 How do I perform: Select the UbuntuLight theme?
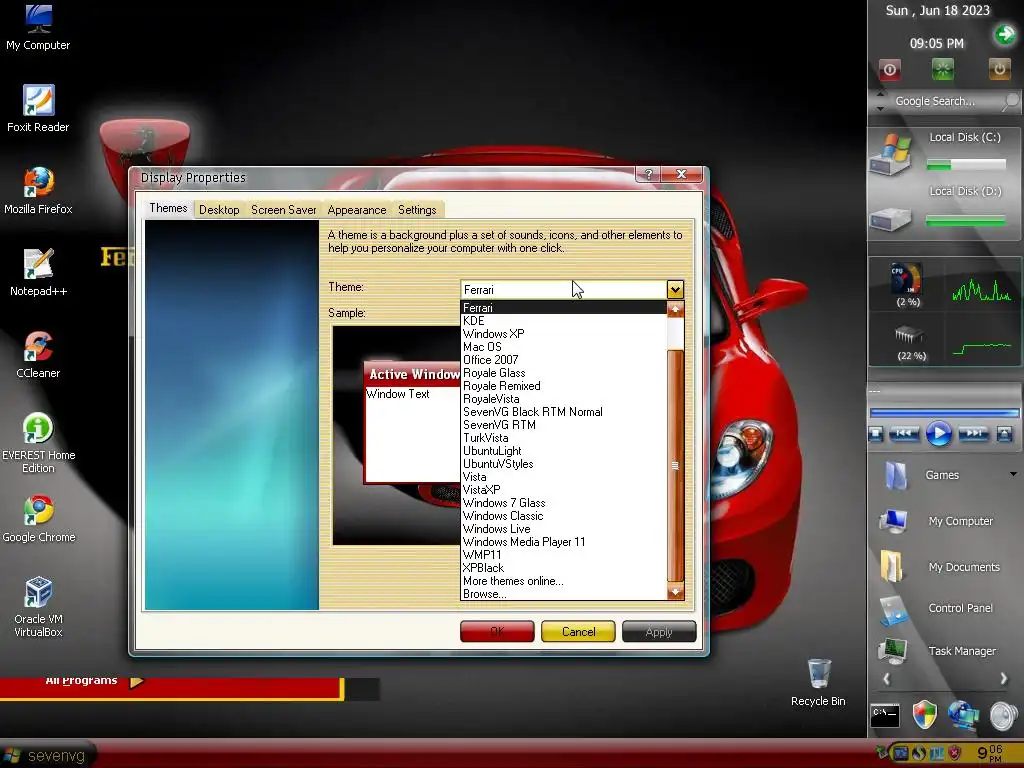pyautogui.click(x=564, y=451)
